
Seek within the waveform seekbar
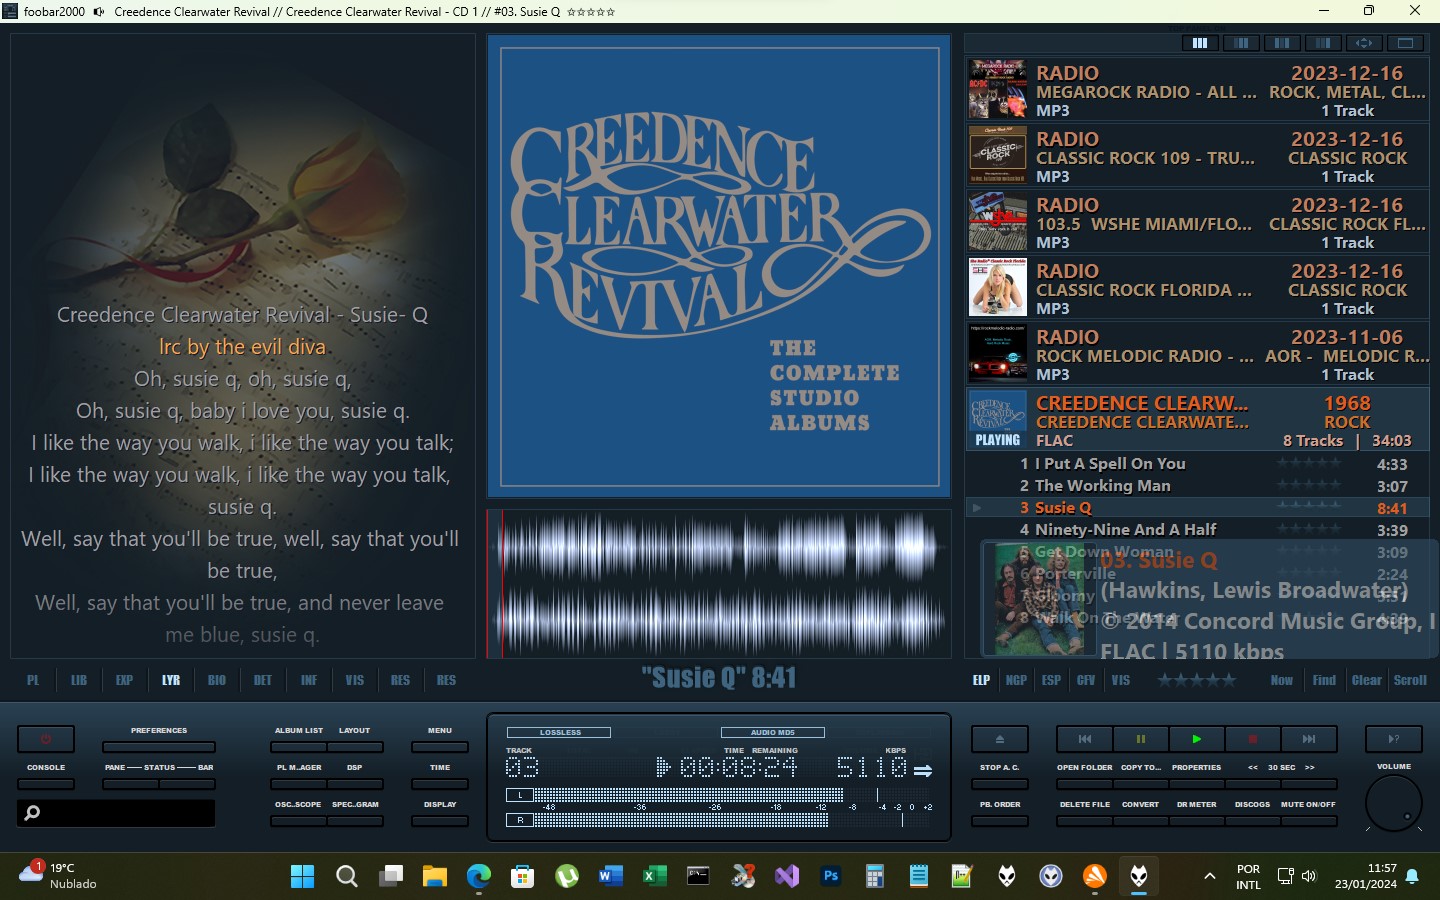coord(719,584)
